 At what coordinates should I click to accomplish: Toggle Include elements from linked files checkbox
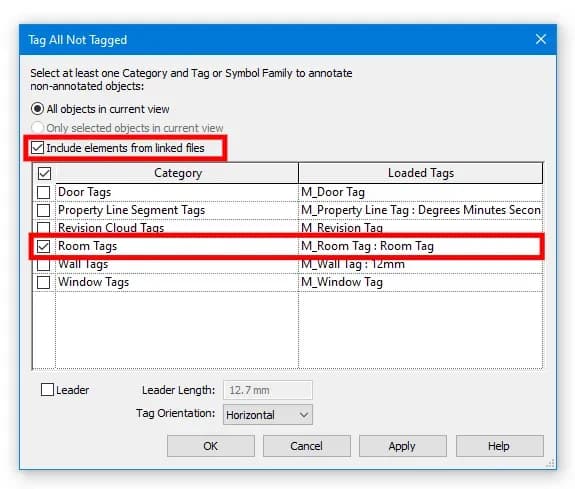point(37,148)
